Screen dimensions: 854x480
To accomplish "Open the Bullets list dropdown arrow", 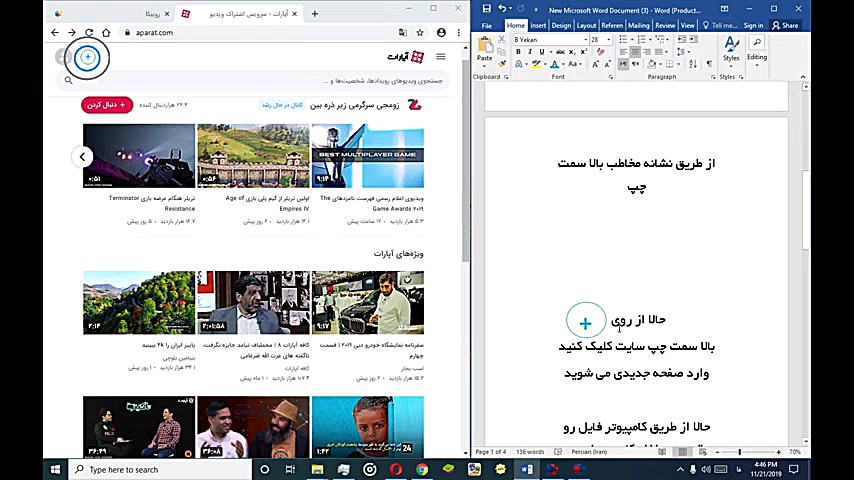I will point(632,40).
